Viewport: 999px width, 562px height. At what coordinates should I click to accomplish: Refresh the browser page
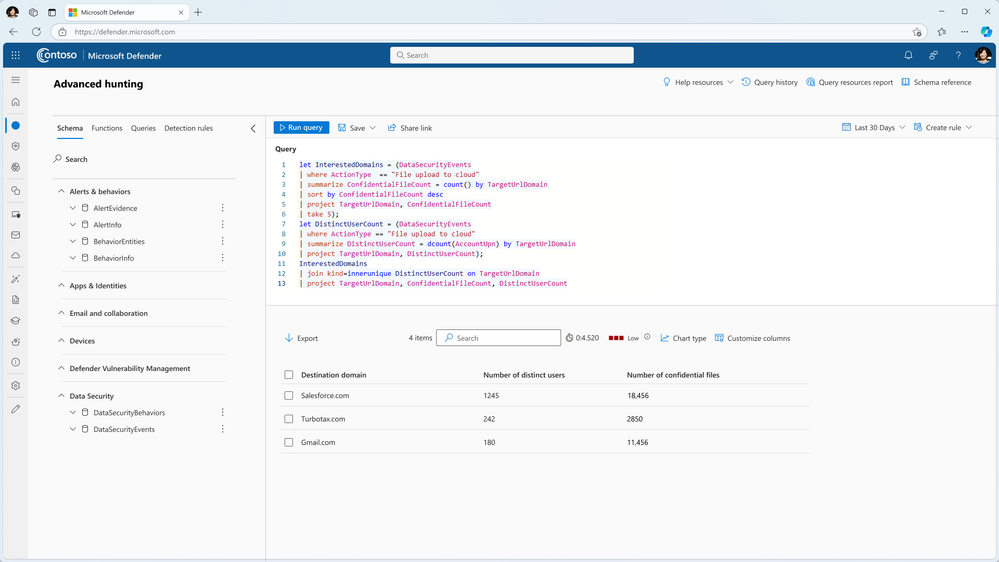36,31
